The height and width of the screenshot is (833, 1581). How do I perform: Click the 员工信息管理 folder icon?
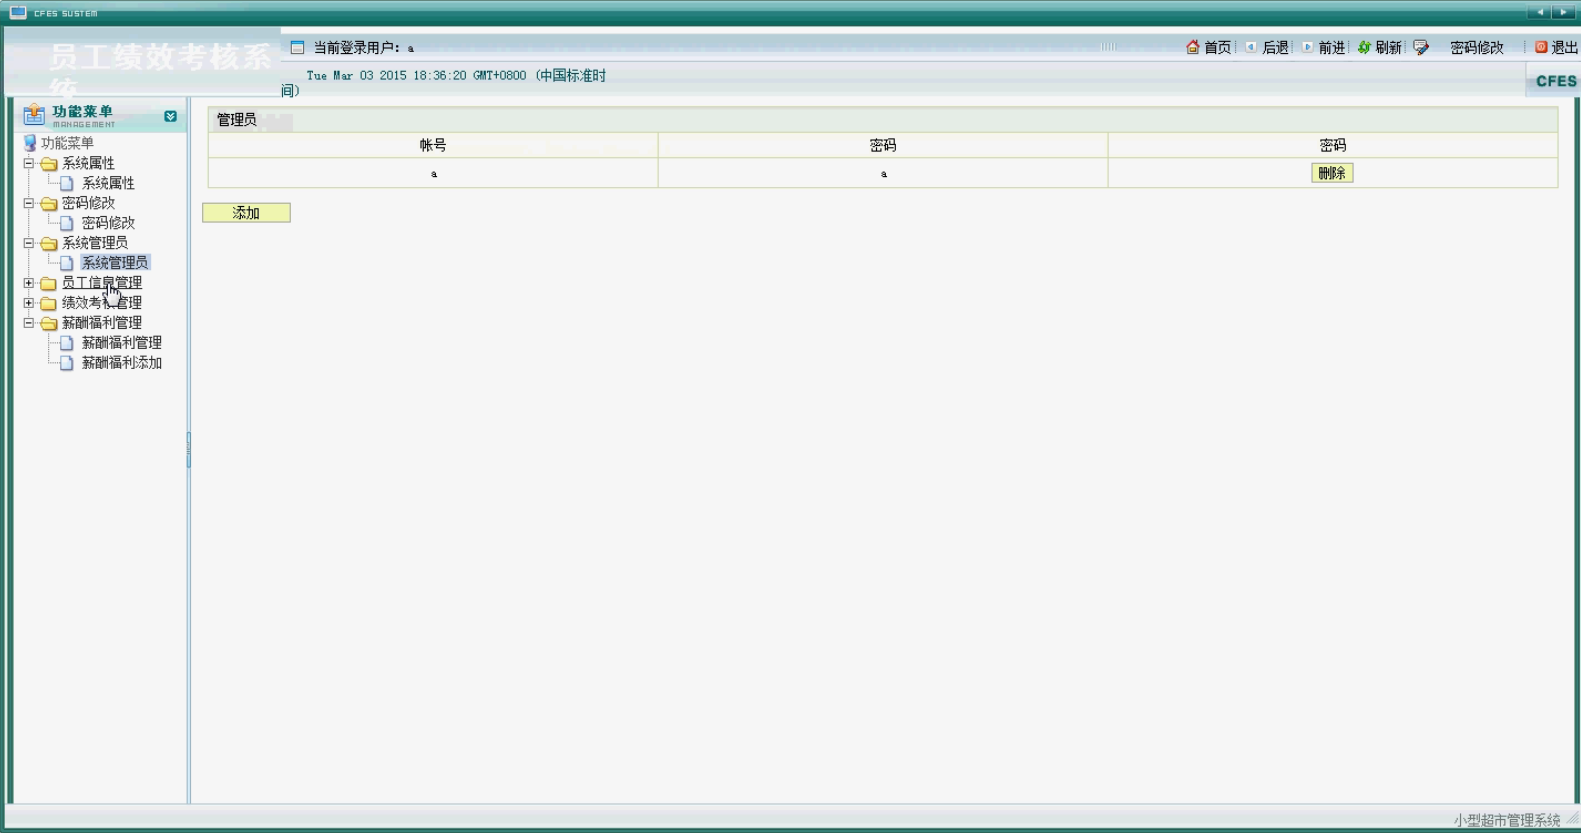point(48,283)
